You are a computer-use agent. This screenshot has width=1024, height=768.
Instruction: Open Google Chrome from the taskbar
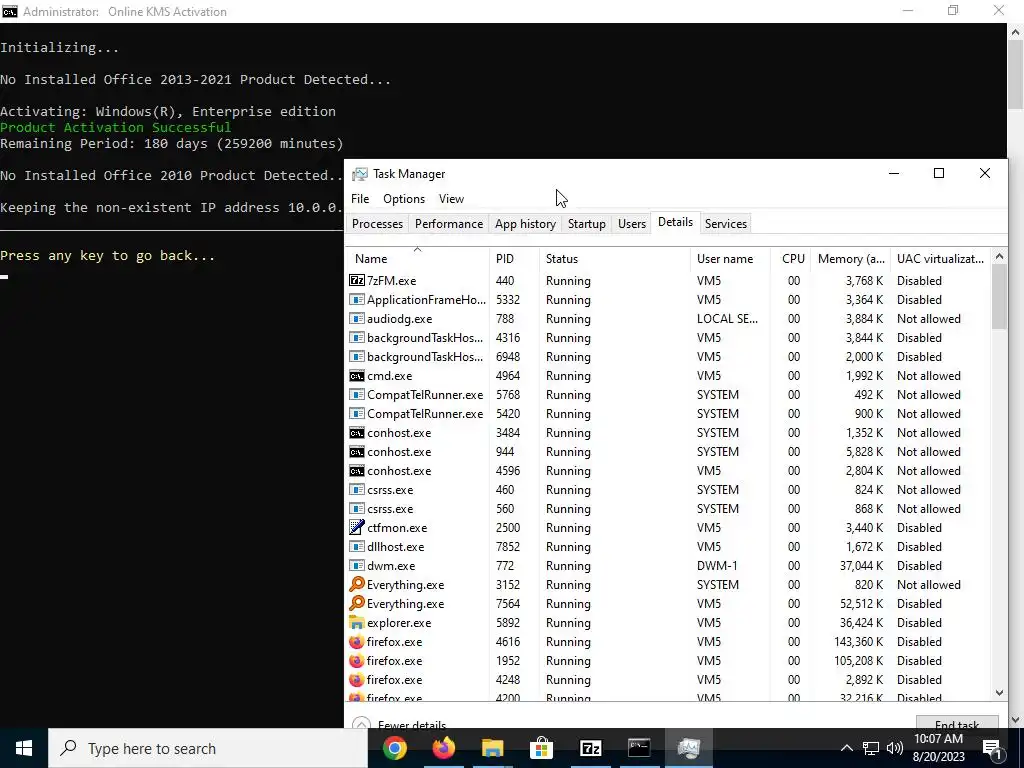394,748
